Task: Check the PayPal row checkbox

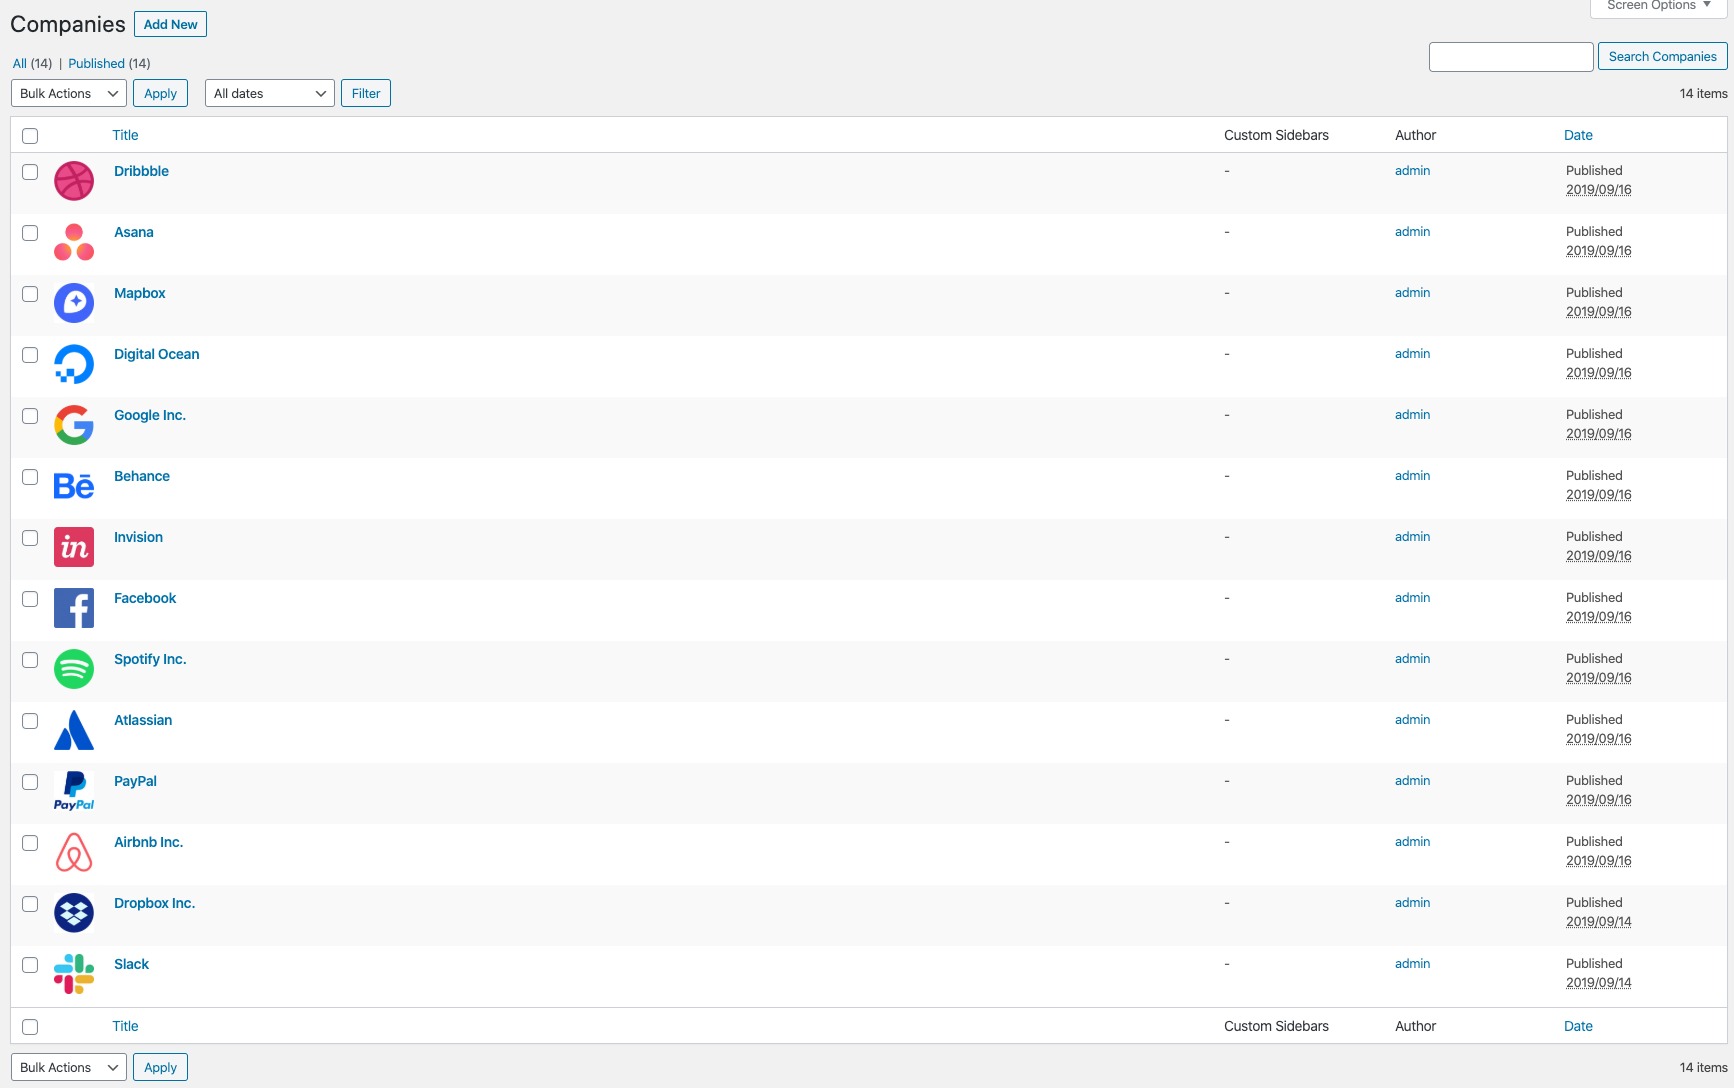Action: [x=30, y=782]
